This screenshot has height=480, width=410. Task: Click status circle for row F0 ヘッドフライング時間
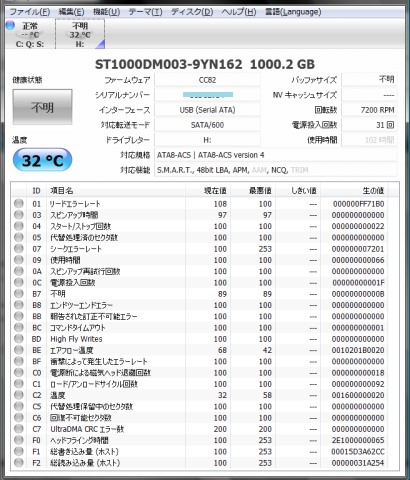[19, 440]
